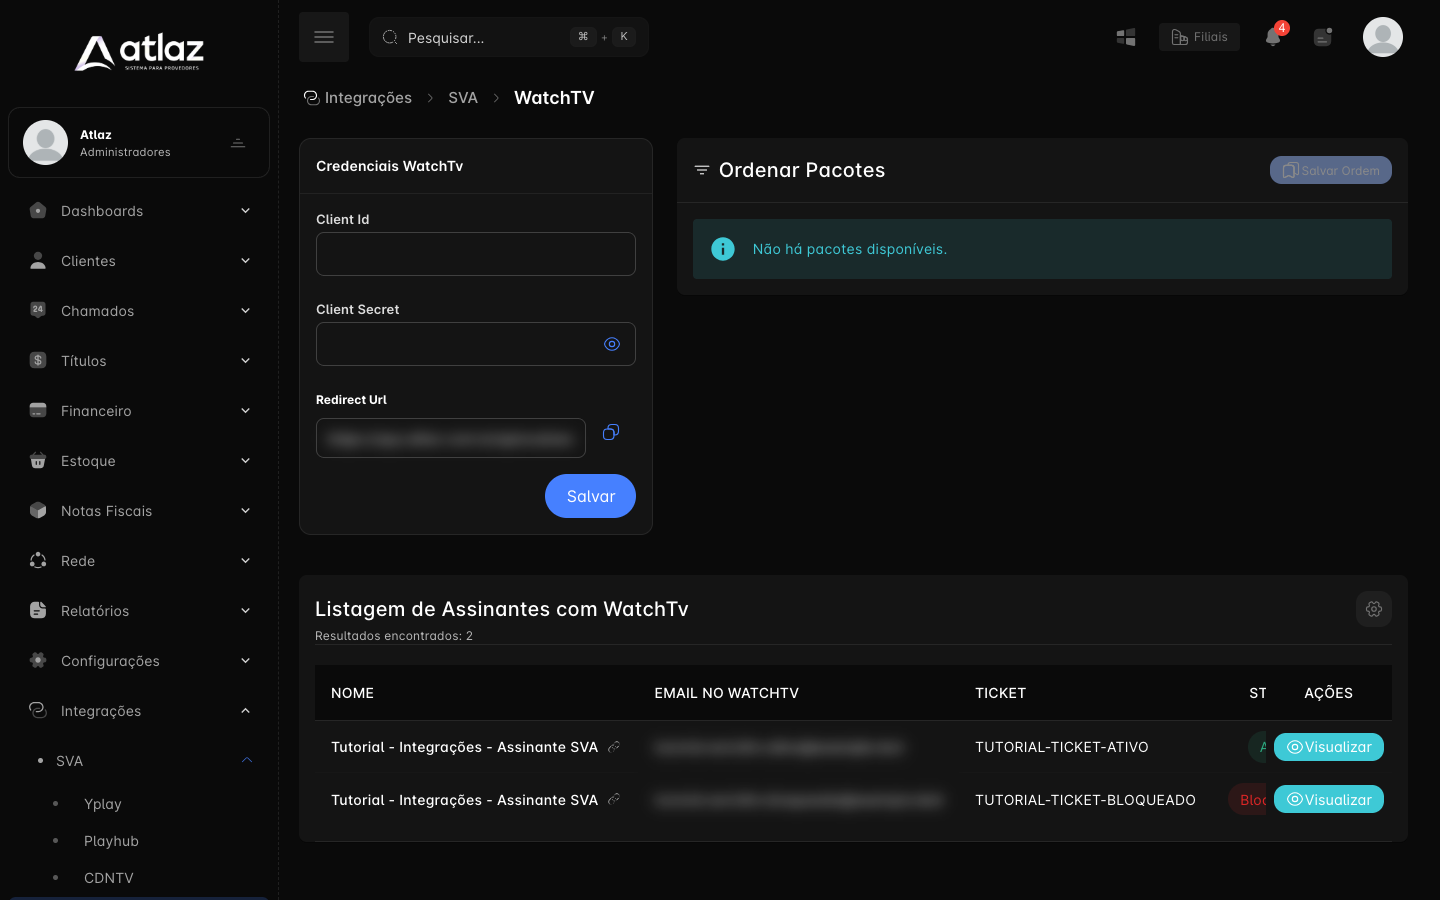Focus the Client Id input field
1440x900 pixels.
476,254
